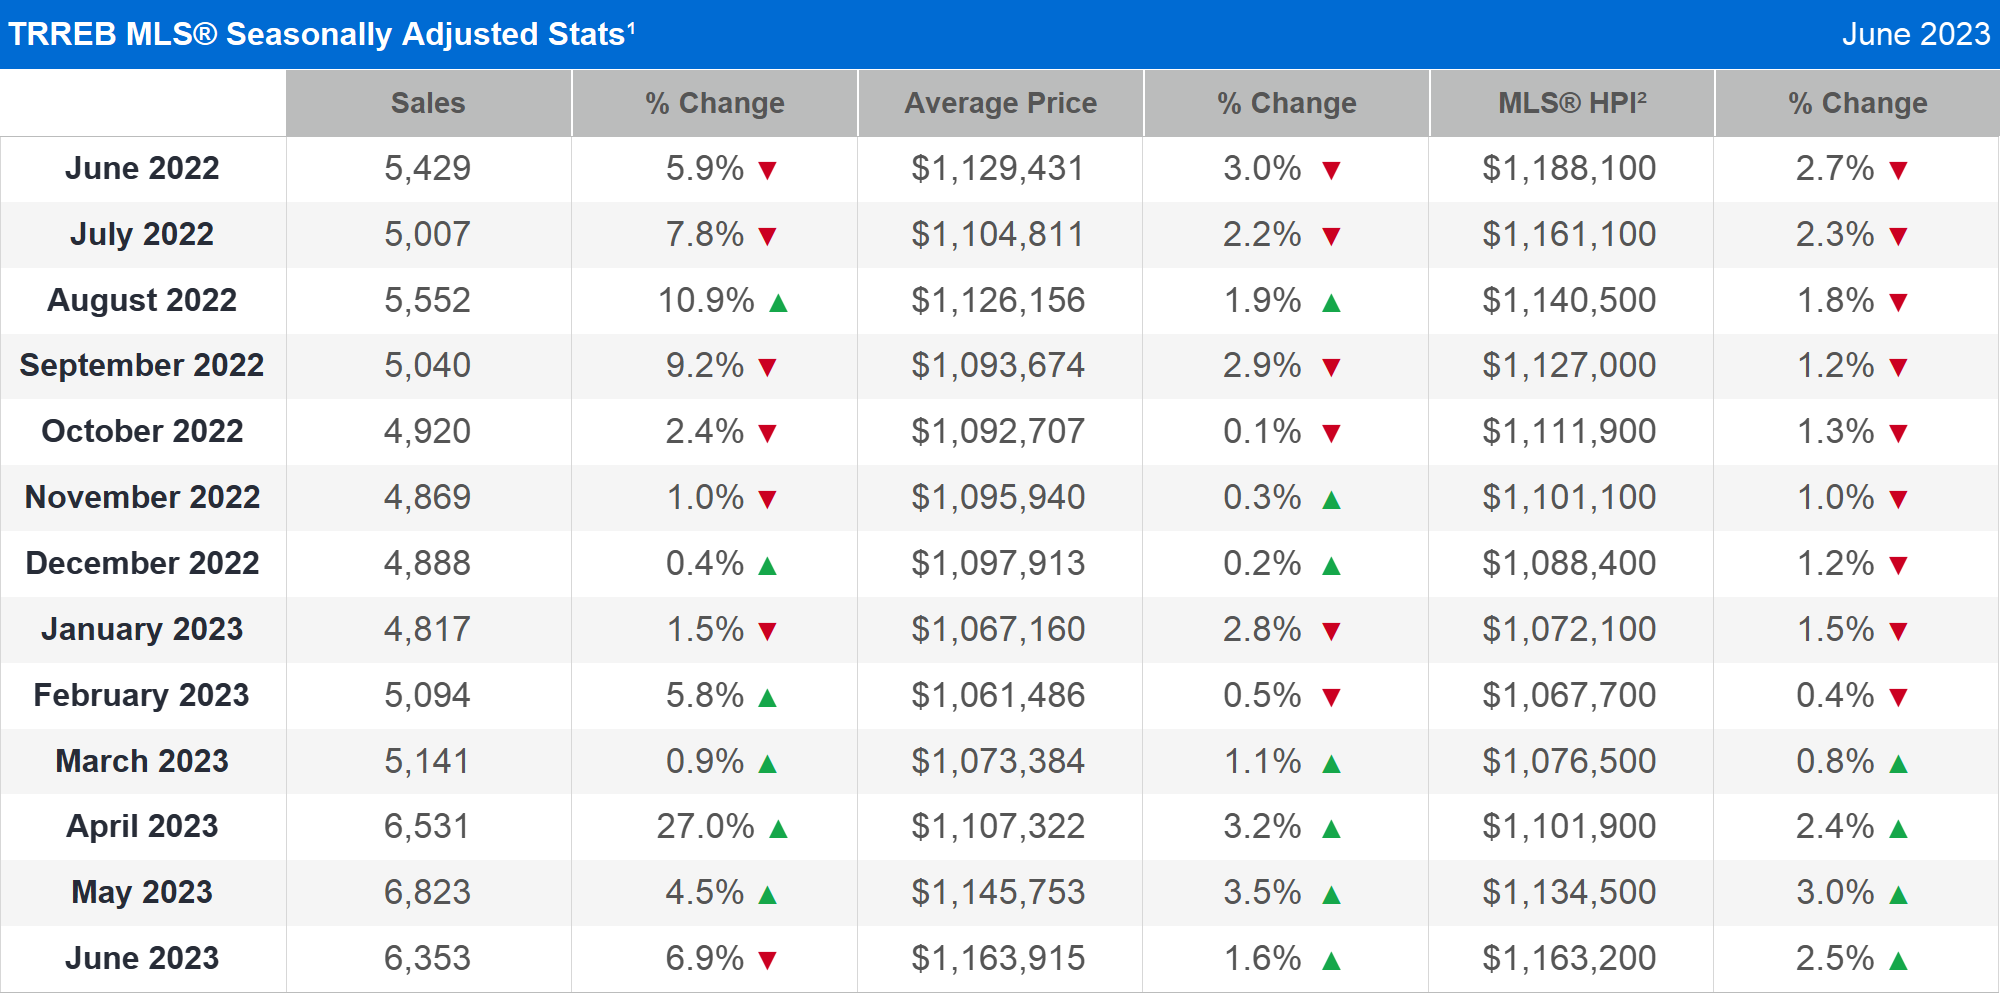Viewport: 2000px width, 993px height.
Task: Click the red down arrow next to 9.2%
Action: 767,367
